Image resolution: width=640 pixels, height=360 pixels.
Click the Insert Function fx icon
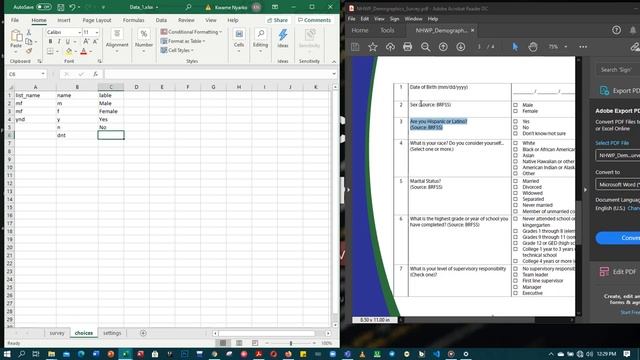(x=96, y=74)
